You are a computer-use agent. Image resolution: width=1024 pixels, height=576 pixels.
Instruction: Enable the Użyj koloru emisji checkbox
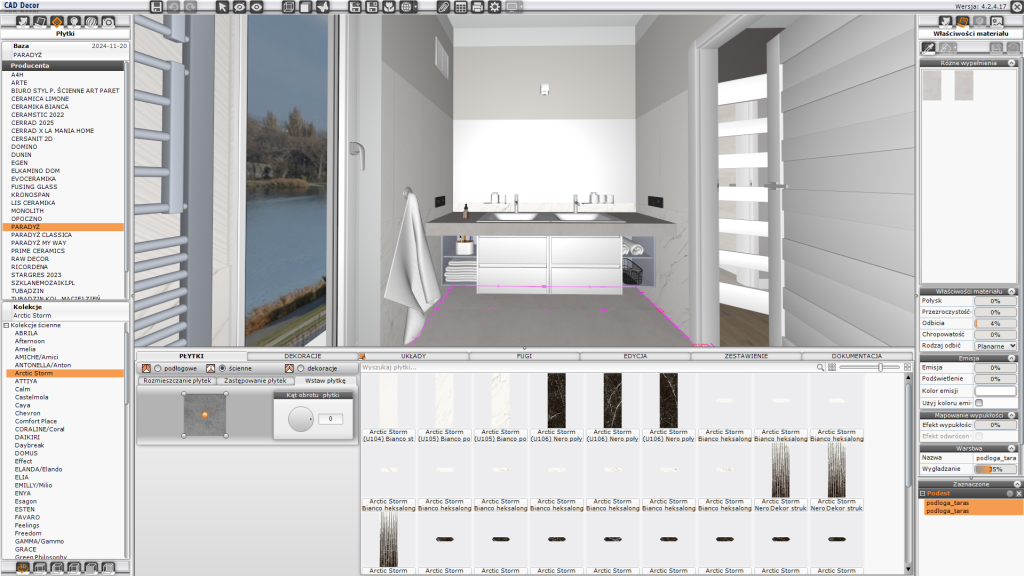[x=979, y=402]
